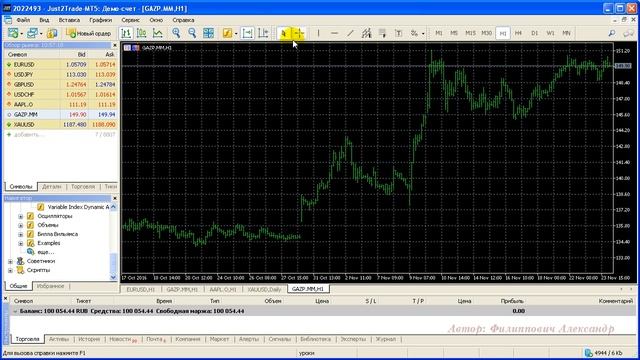Tile chart windows with grid icon
This screenshot has height=360, width=640.
click(x=208, y=33)
